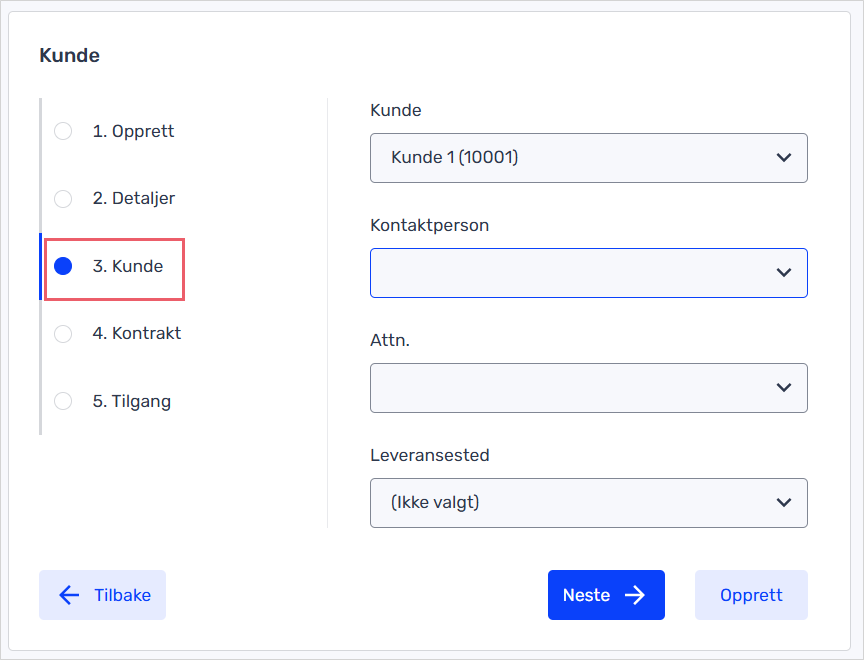The height and width of the screenshot is (660, 864).
Task: Click the filled radio for 3. Kunde
Action: [x=63, y=266]
